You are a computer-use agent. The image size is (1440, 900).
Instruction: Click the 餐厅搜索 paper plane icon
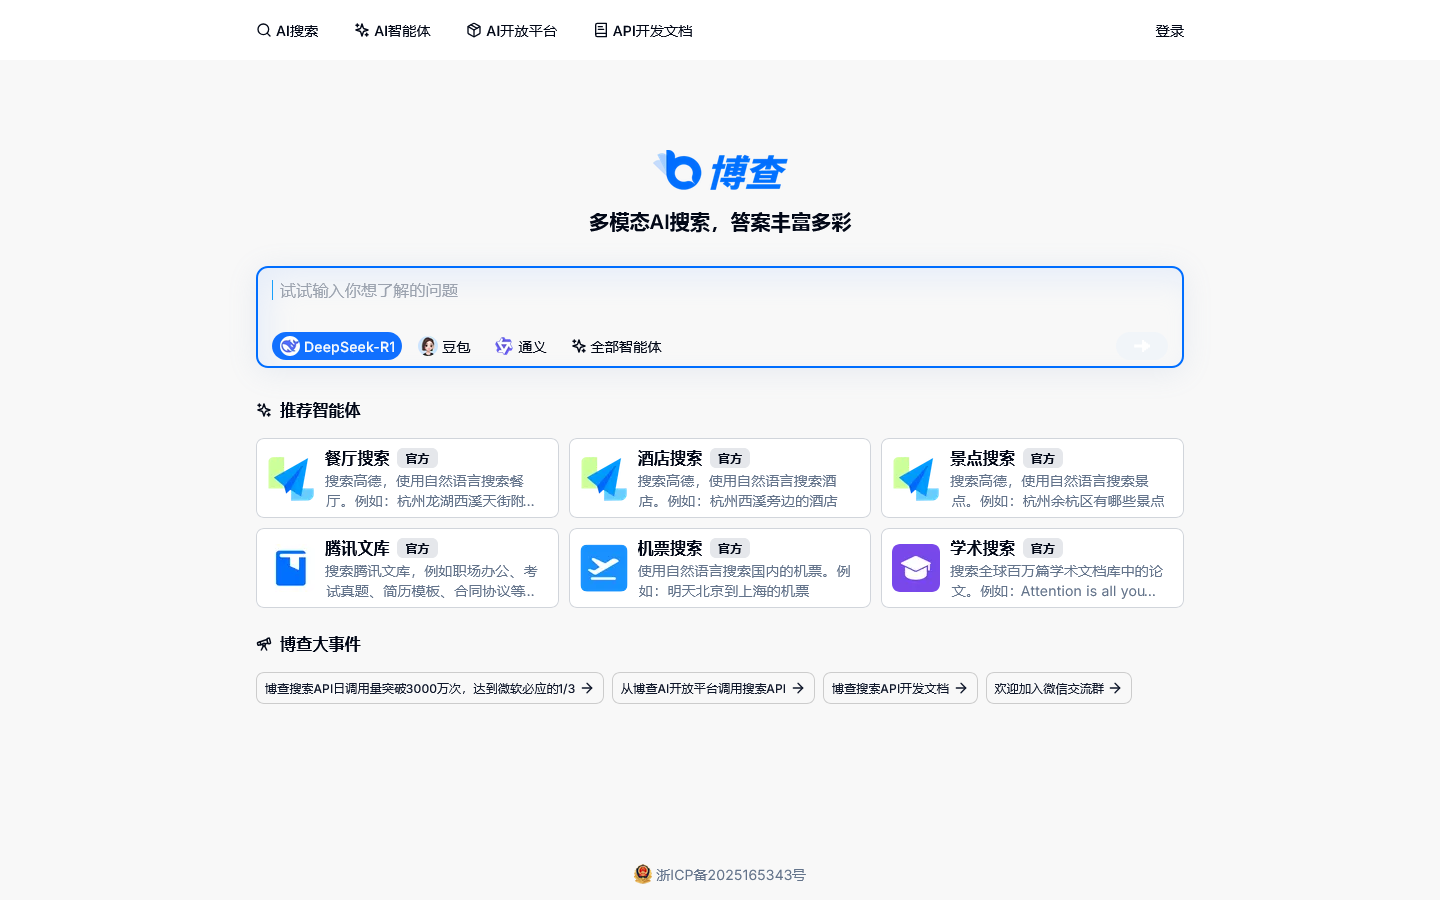pos(291,478)
